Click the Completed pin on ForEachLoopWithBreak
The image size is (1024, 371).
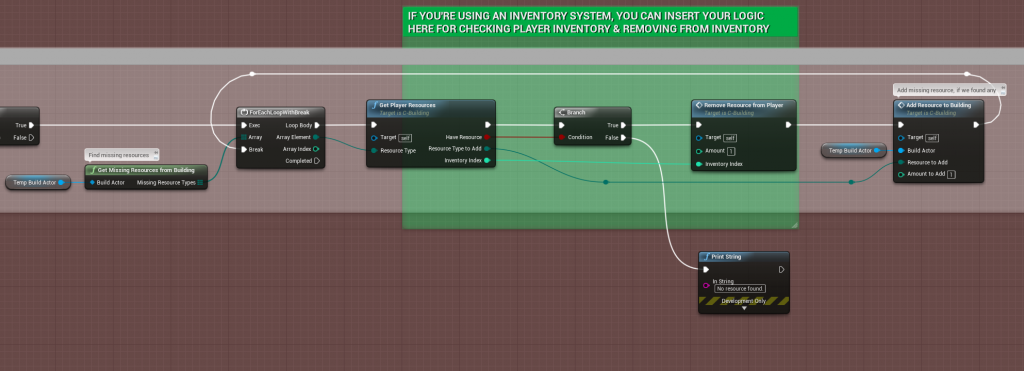coord(317,161)
